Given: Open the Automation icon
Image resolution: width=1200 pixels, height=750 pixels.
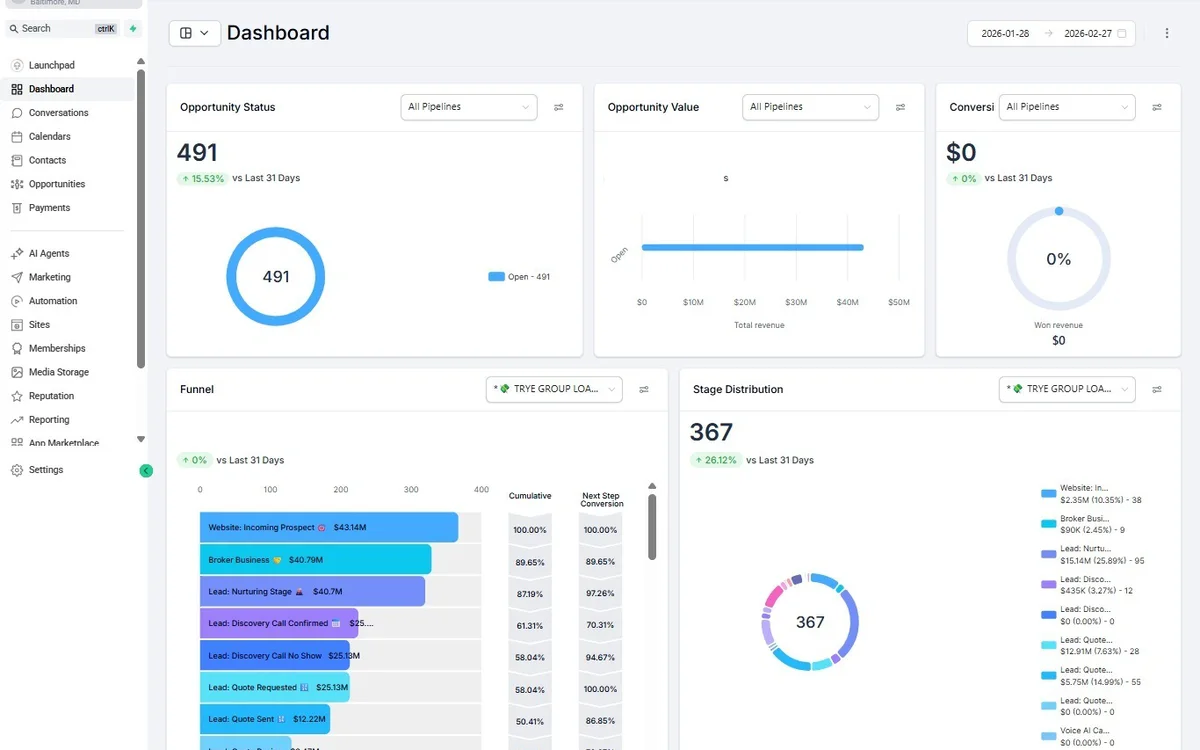Looking at the screenshot, I should (17, 301).
